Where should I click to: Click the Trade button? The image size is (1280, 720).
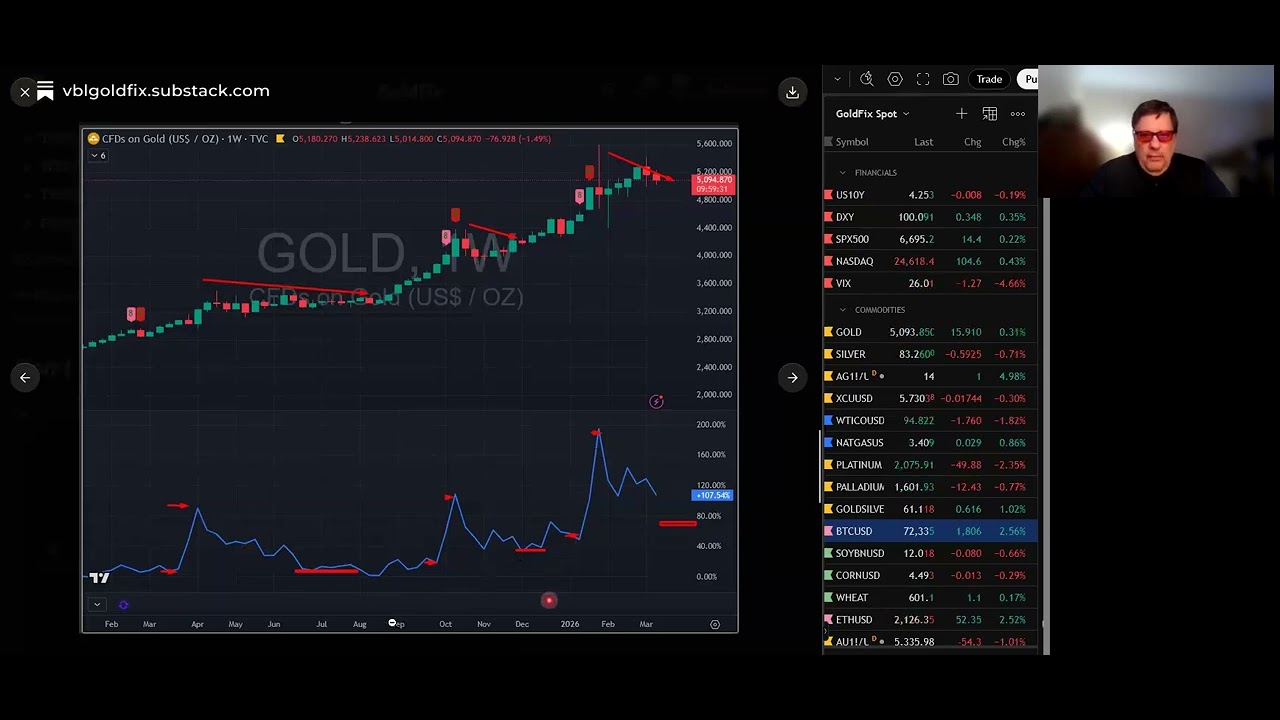pos(989,79)
